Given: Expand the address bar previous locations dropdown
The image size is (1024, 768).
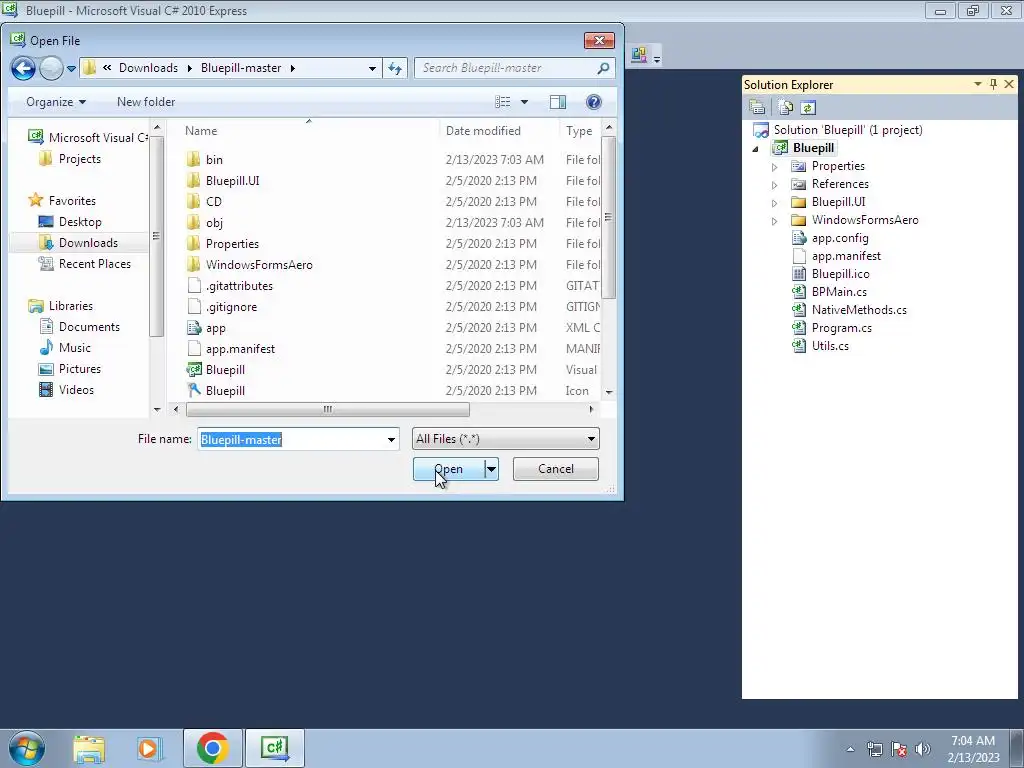Looking at the screenshot, I should pos(372,68).
